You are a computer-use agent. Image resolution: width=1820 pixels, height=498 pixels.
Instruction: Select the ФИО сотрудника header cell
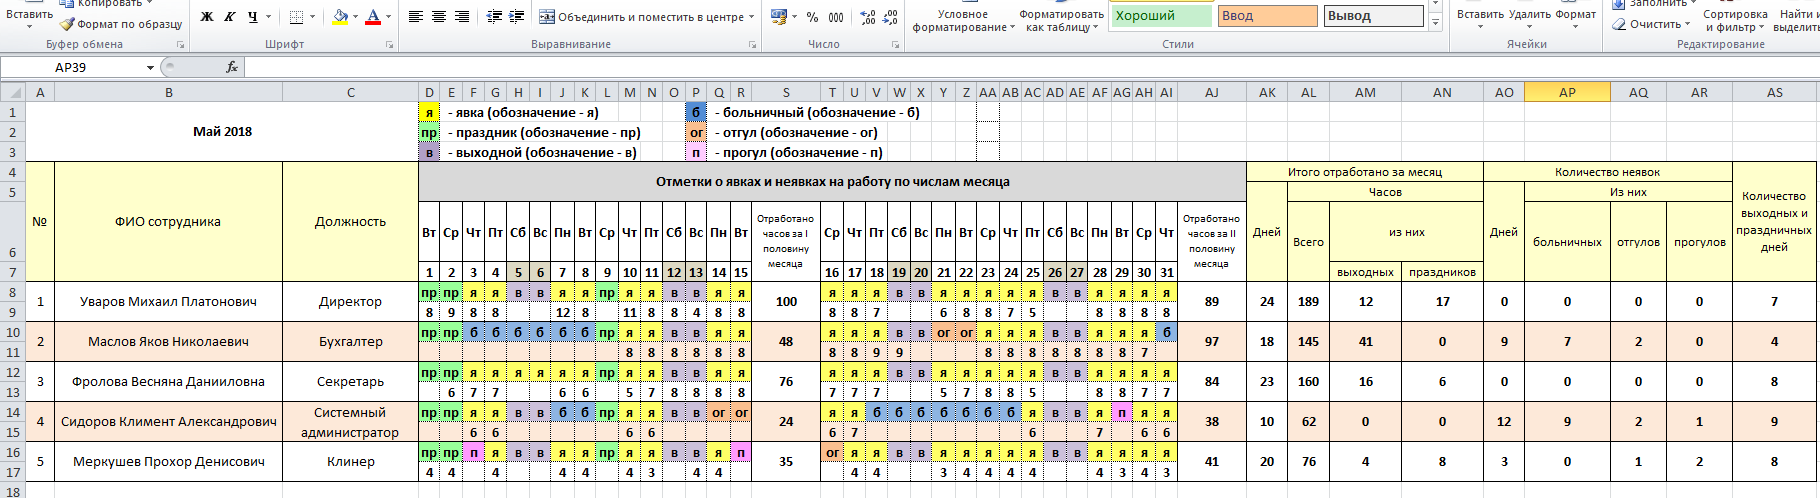tap(169, 222)
